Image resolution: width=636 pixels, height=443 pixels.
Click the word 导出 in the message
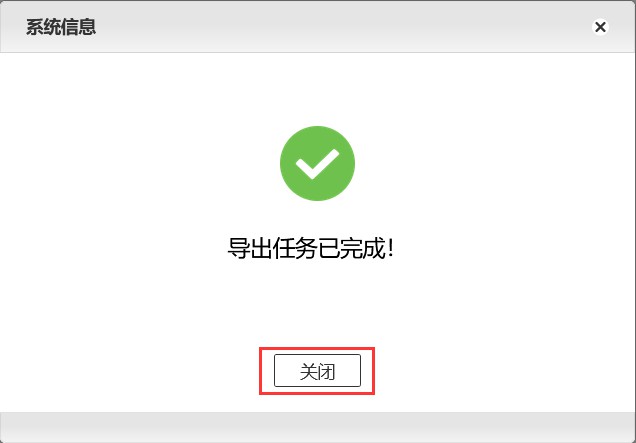pyautogui.click(x=249, y=248)
